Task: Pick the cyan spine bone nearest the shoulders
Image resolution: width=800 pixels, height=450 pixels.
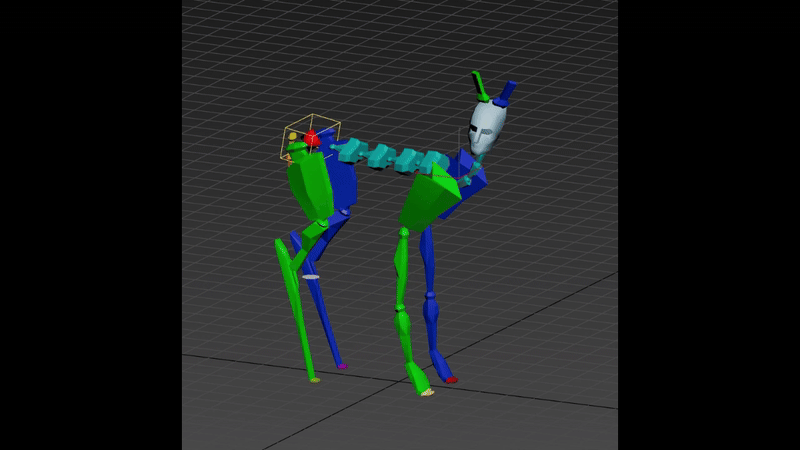Action: point(434,160)
